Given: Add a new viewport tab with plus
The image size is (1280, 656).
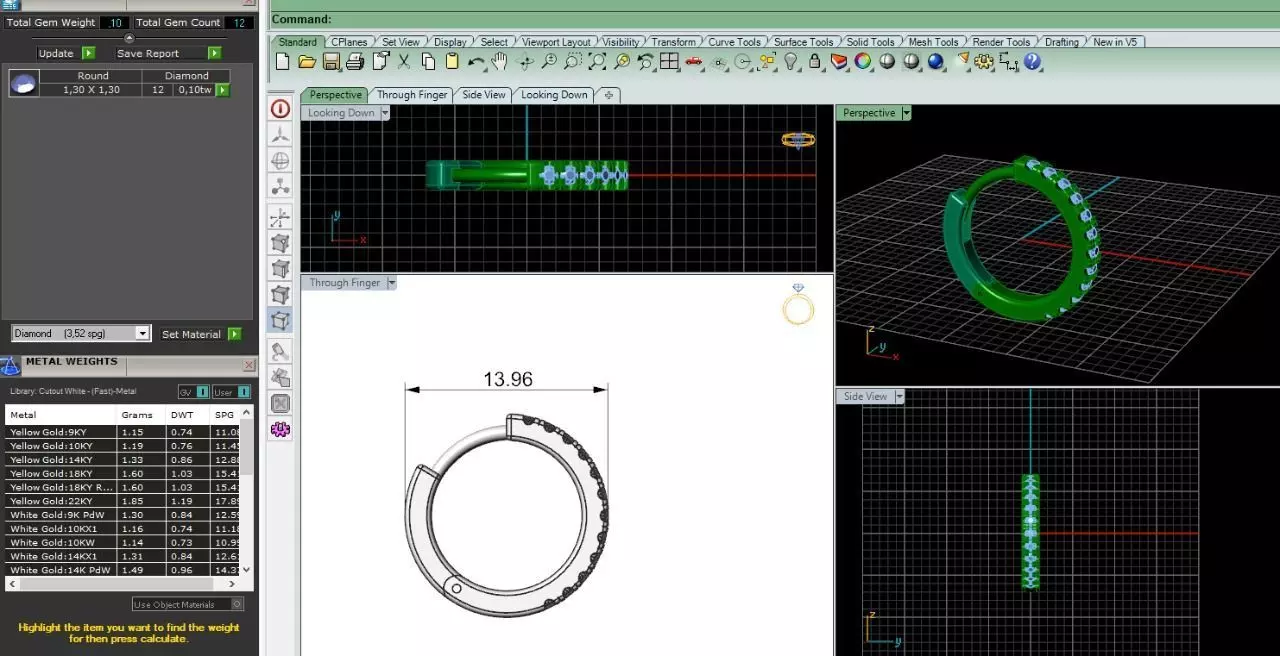Looking at the screenshot, I should coord(608,95).
